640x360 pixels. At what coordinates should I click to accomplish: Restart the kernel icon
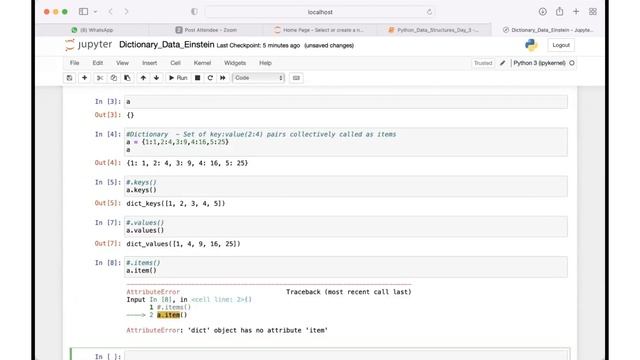point(210,78)
